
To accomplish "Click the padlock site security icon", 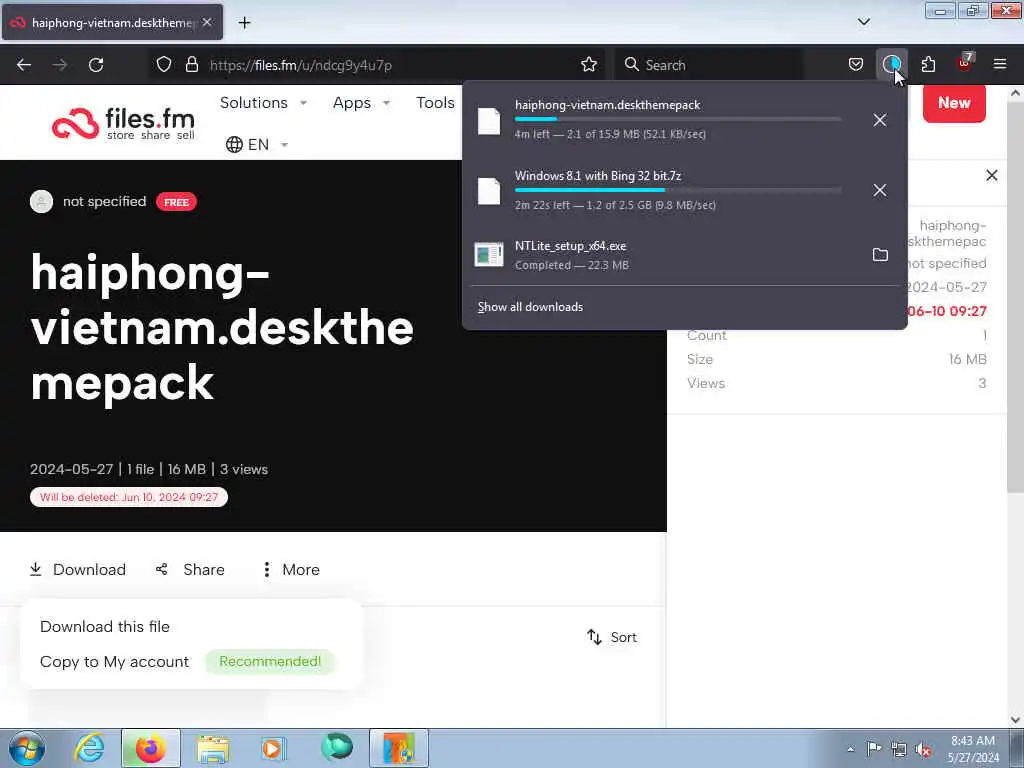I will pos(191,65).
